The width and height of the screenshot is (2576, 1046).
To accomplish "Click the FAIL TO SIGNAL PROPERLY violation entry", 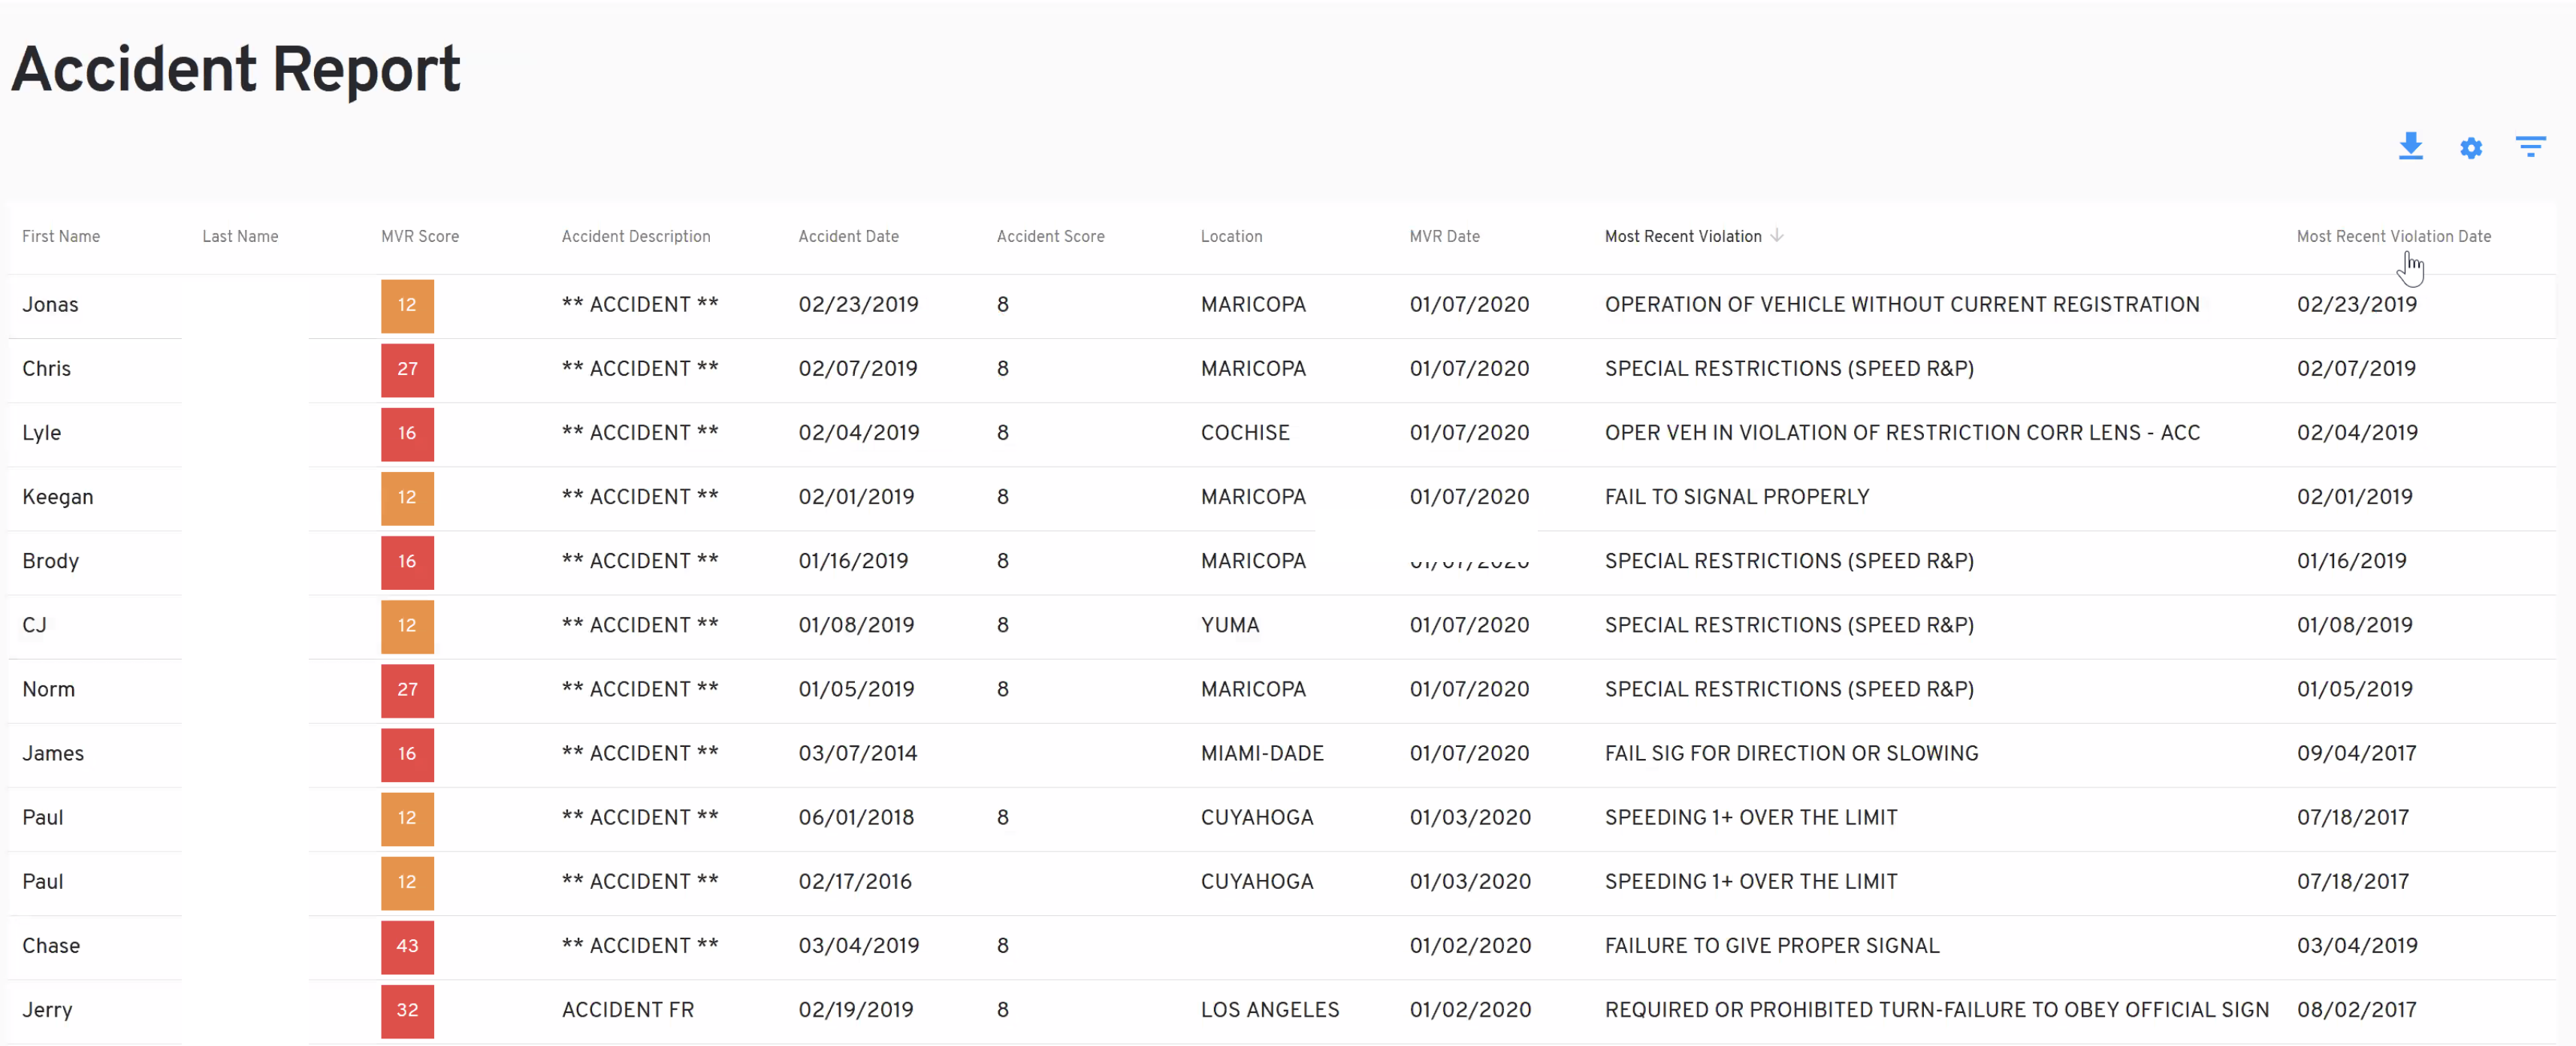I will pos(1736,496).
